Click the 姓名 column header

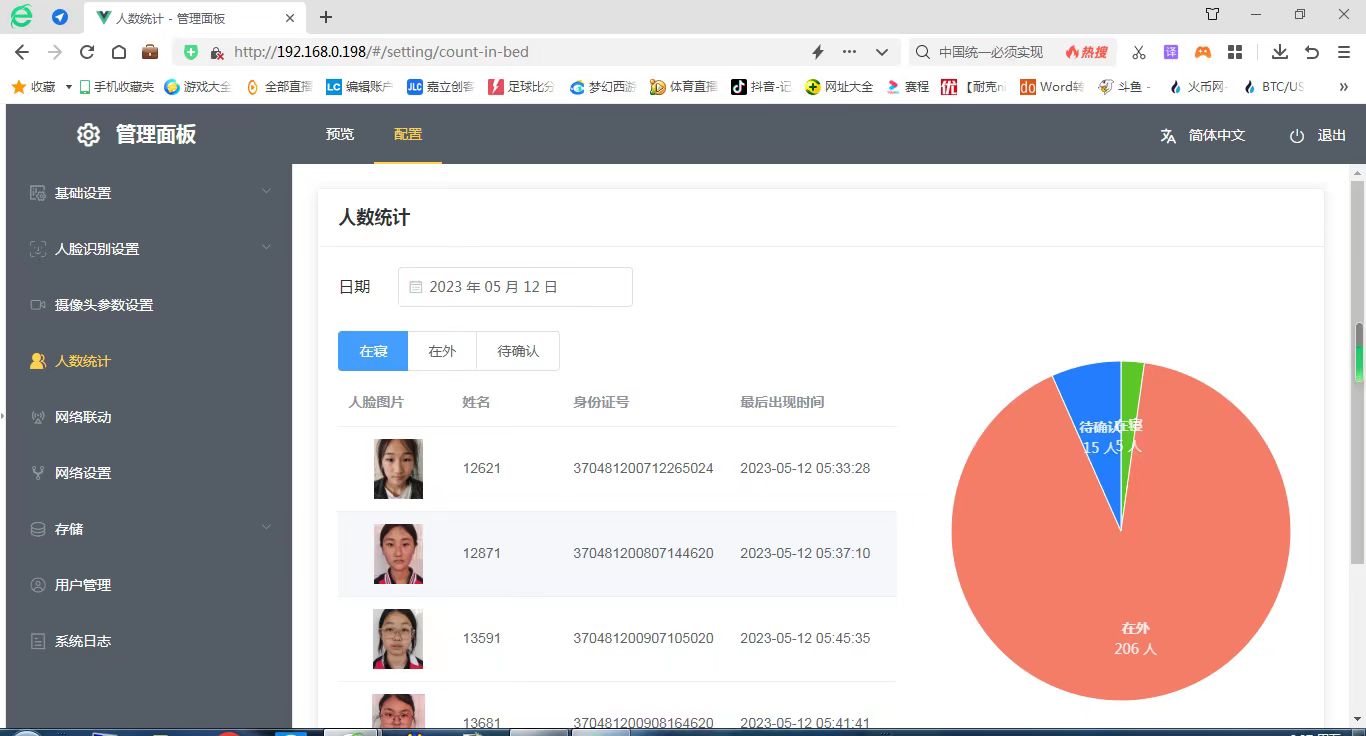pos(476,402)
